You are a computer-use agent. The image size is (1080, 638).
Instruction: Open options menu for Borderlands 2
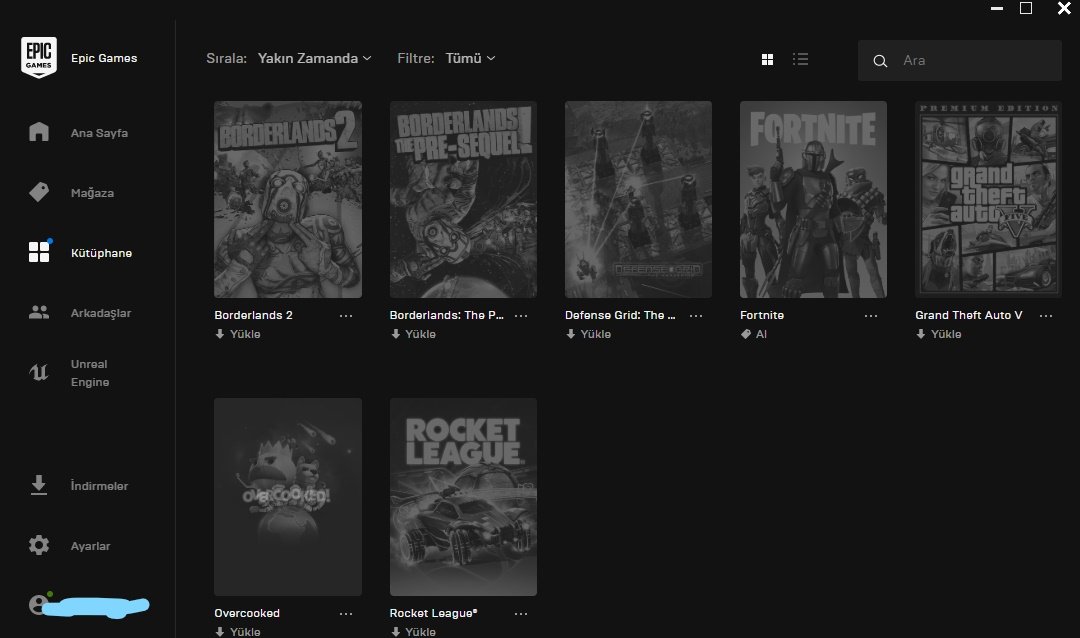pyautogui.click(x=346, y=316)
